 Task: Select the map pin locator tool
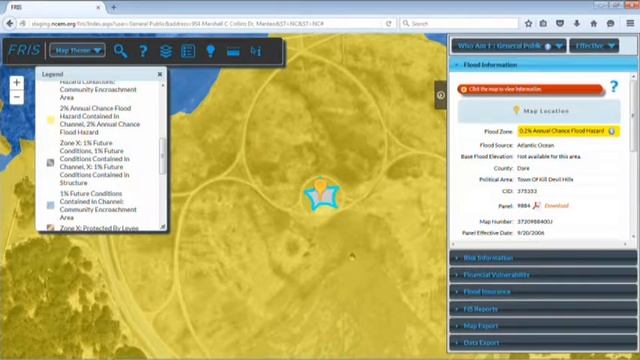(x=211, y=51)
